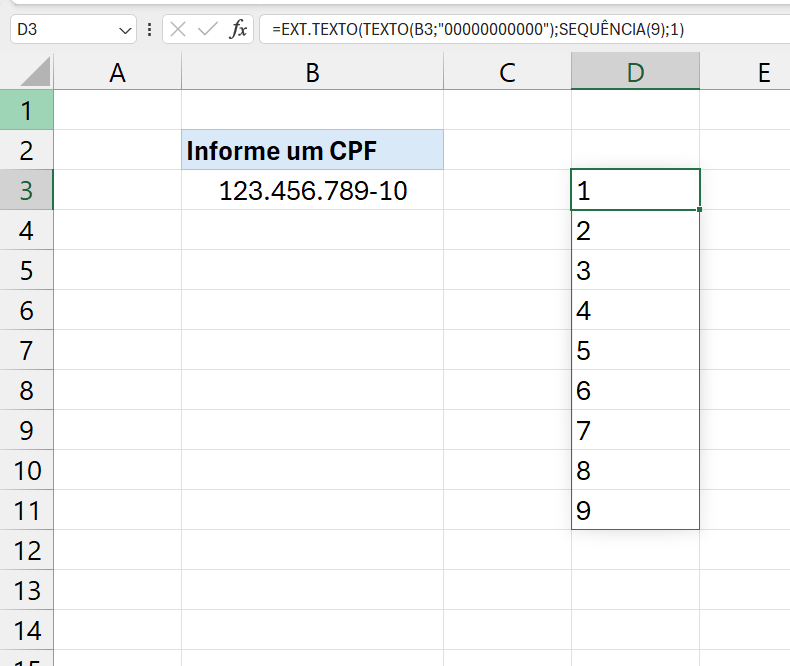
Task: Click the Cancel X formula icon
Action: tap(179, 29)
